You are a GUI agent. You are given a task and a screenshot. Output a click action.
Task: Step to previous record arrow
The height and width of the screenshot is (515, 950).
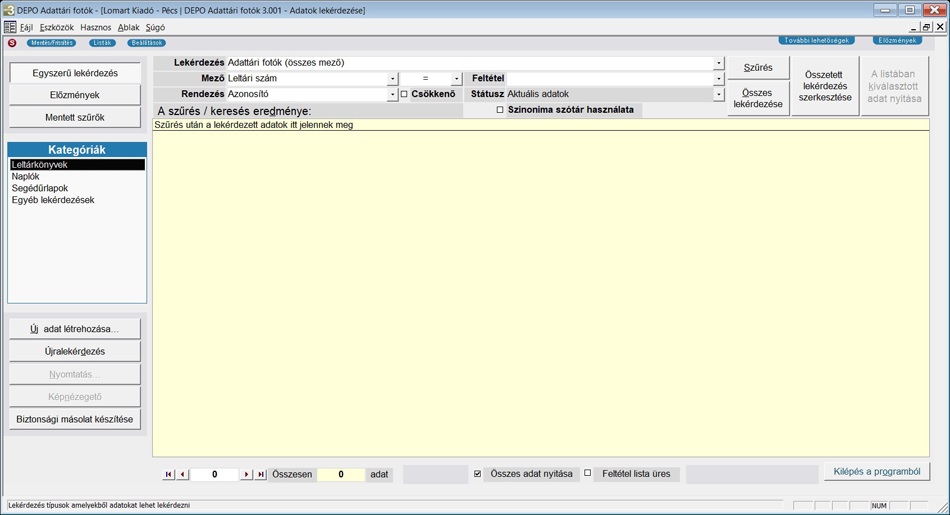tap(182, 475)
